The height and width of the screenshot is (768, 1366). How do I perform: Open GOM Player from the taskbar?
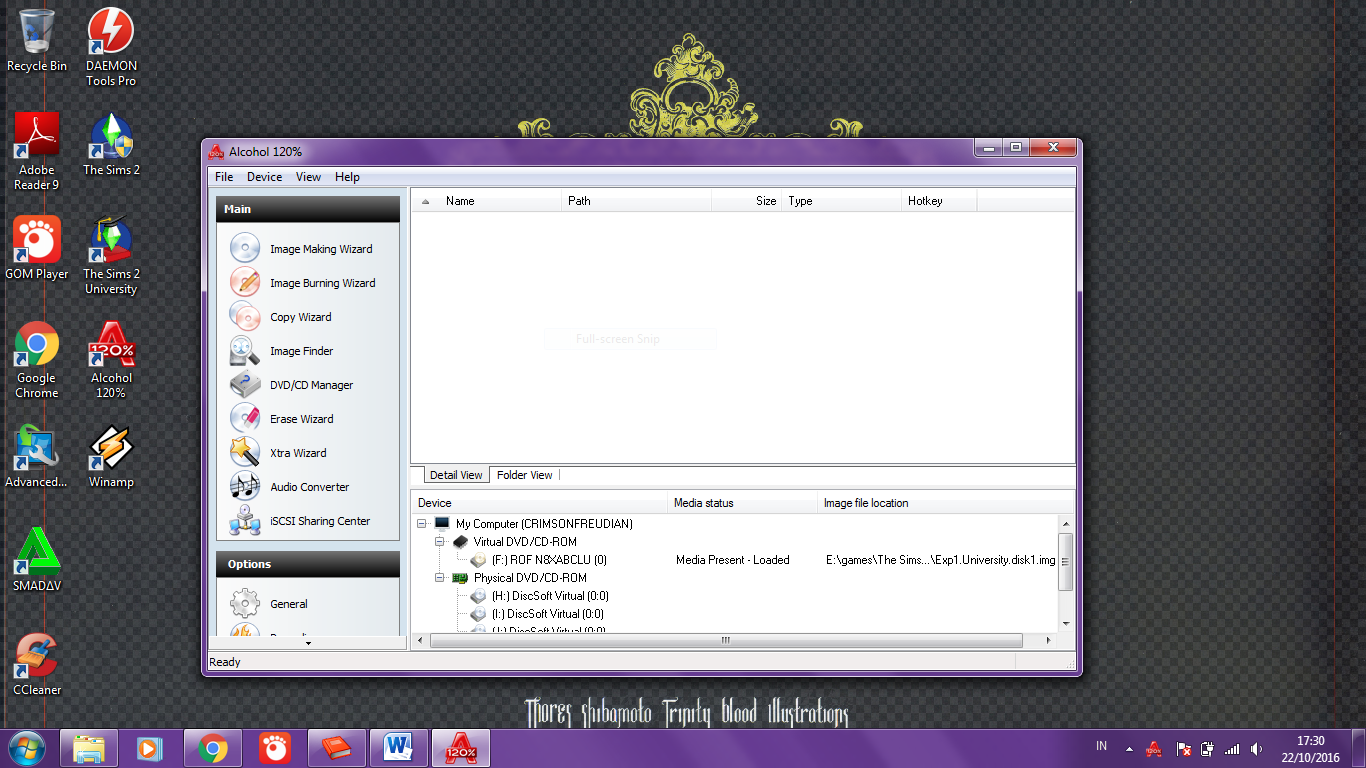(x=275, y=748)
